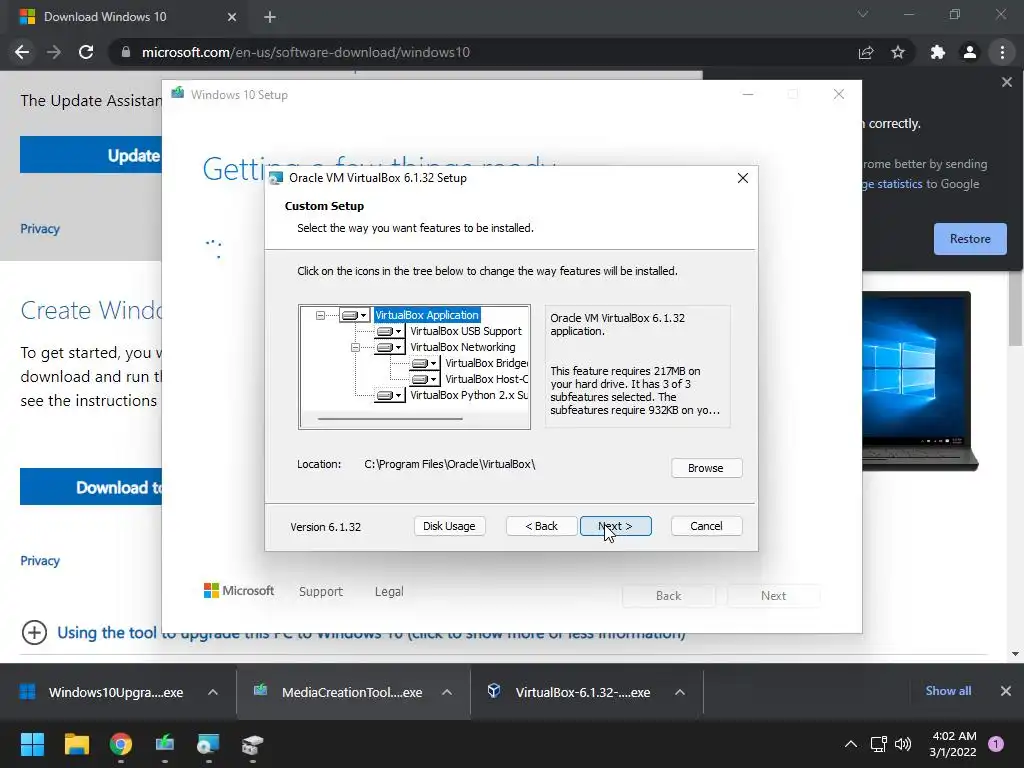This screenshot has height=768, width=1024.
Task: Select VirtualBox Python 2.x Support item
Action: click(469, 395)
